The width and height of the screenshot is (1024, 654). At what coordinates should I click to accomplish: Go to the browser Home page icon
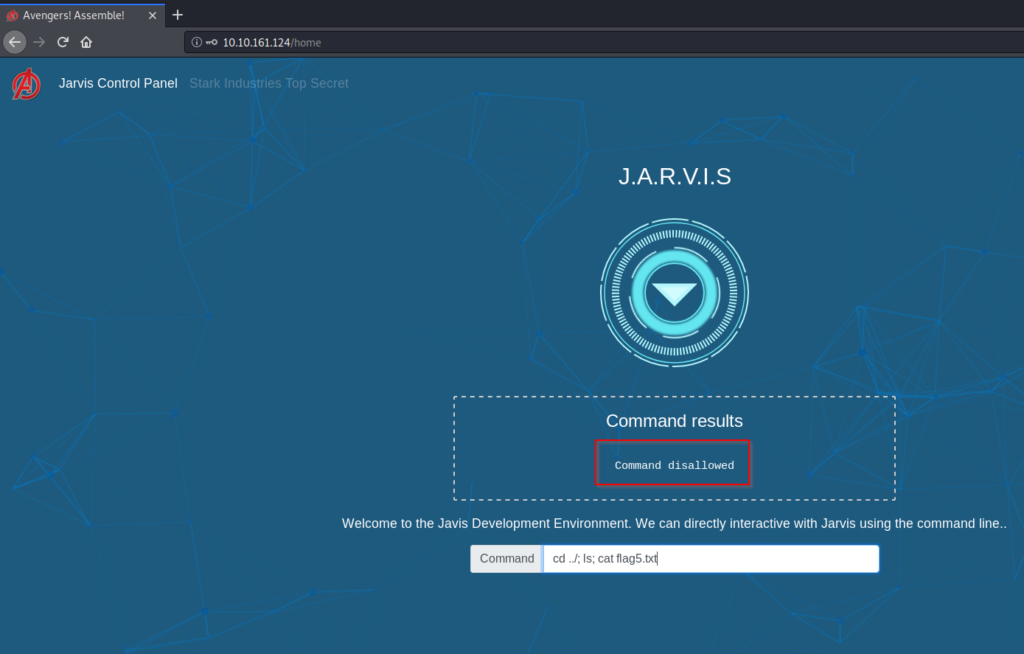click(x=87, y=42)
